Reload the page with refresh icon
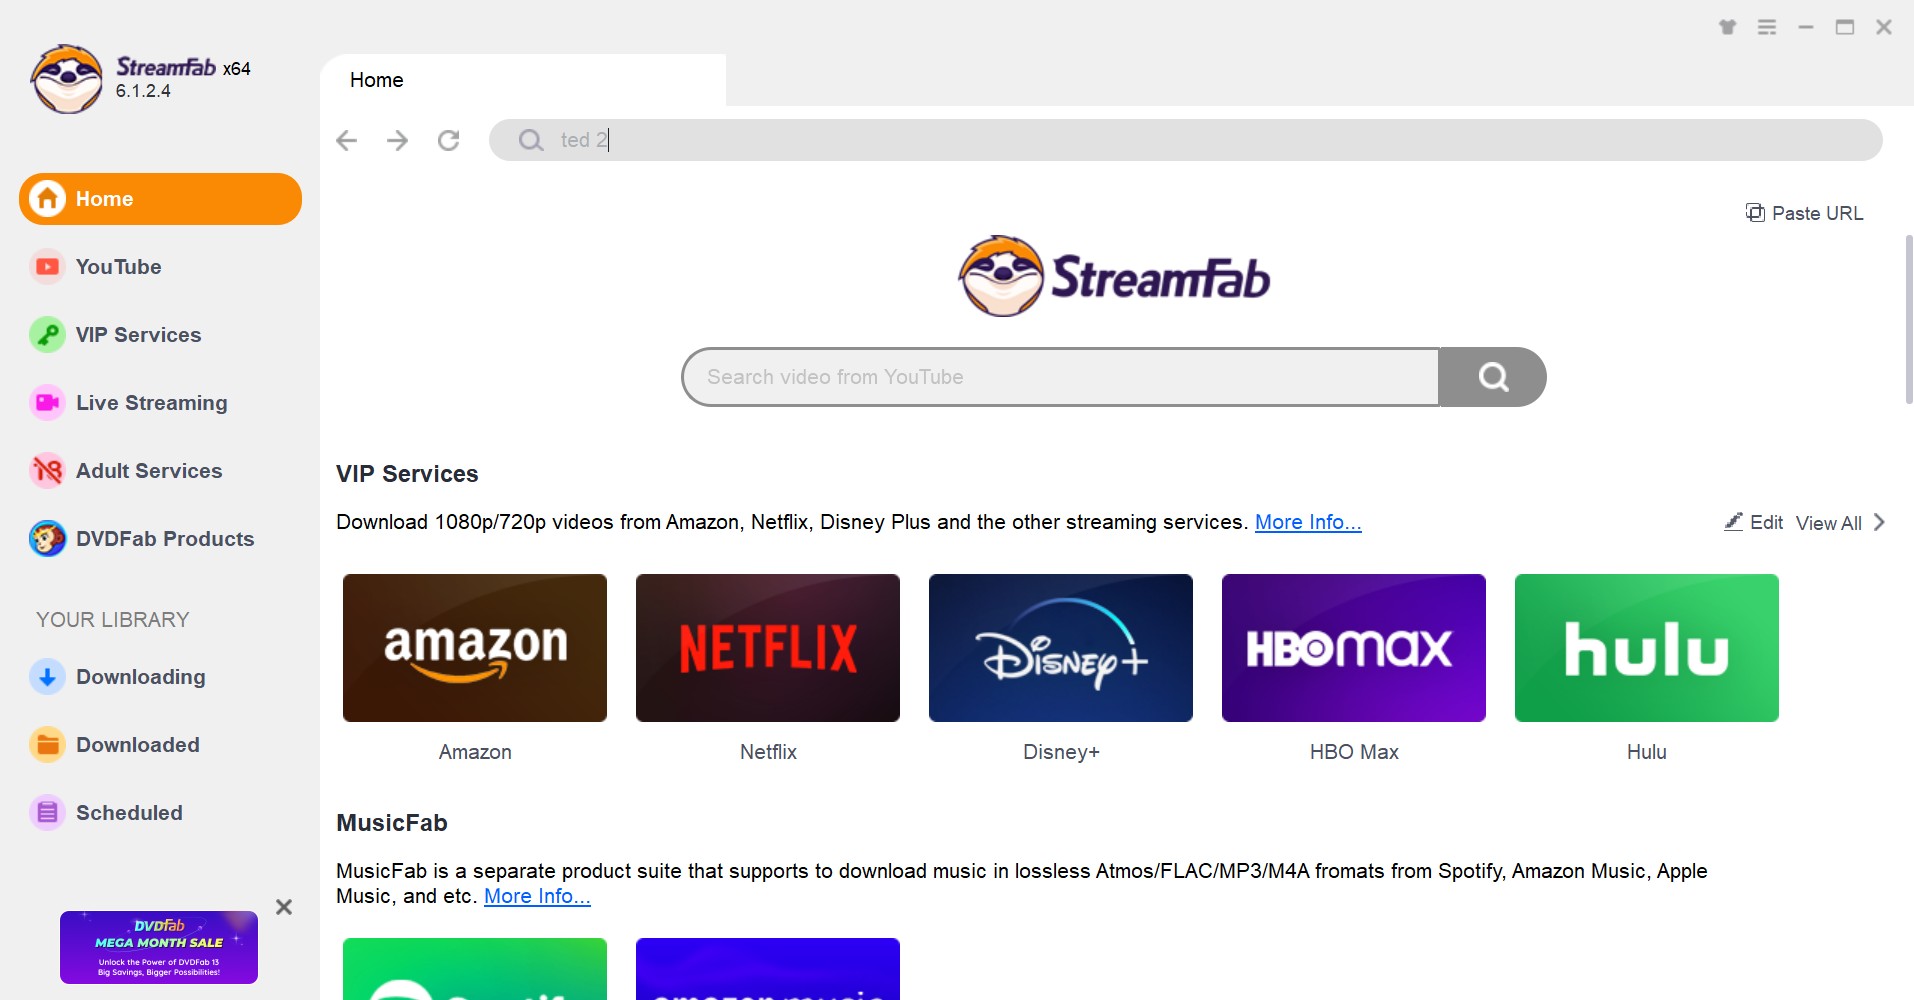This screenshot has width=1914, height=1000. [x=449, y=140]
